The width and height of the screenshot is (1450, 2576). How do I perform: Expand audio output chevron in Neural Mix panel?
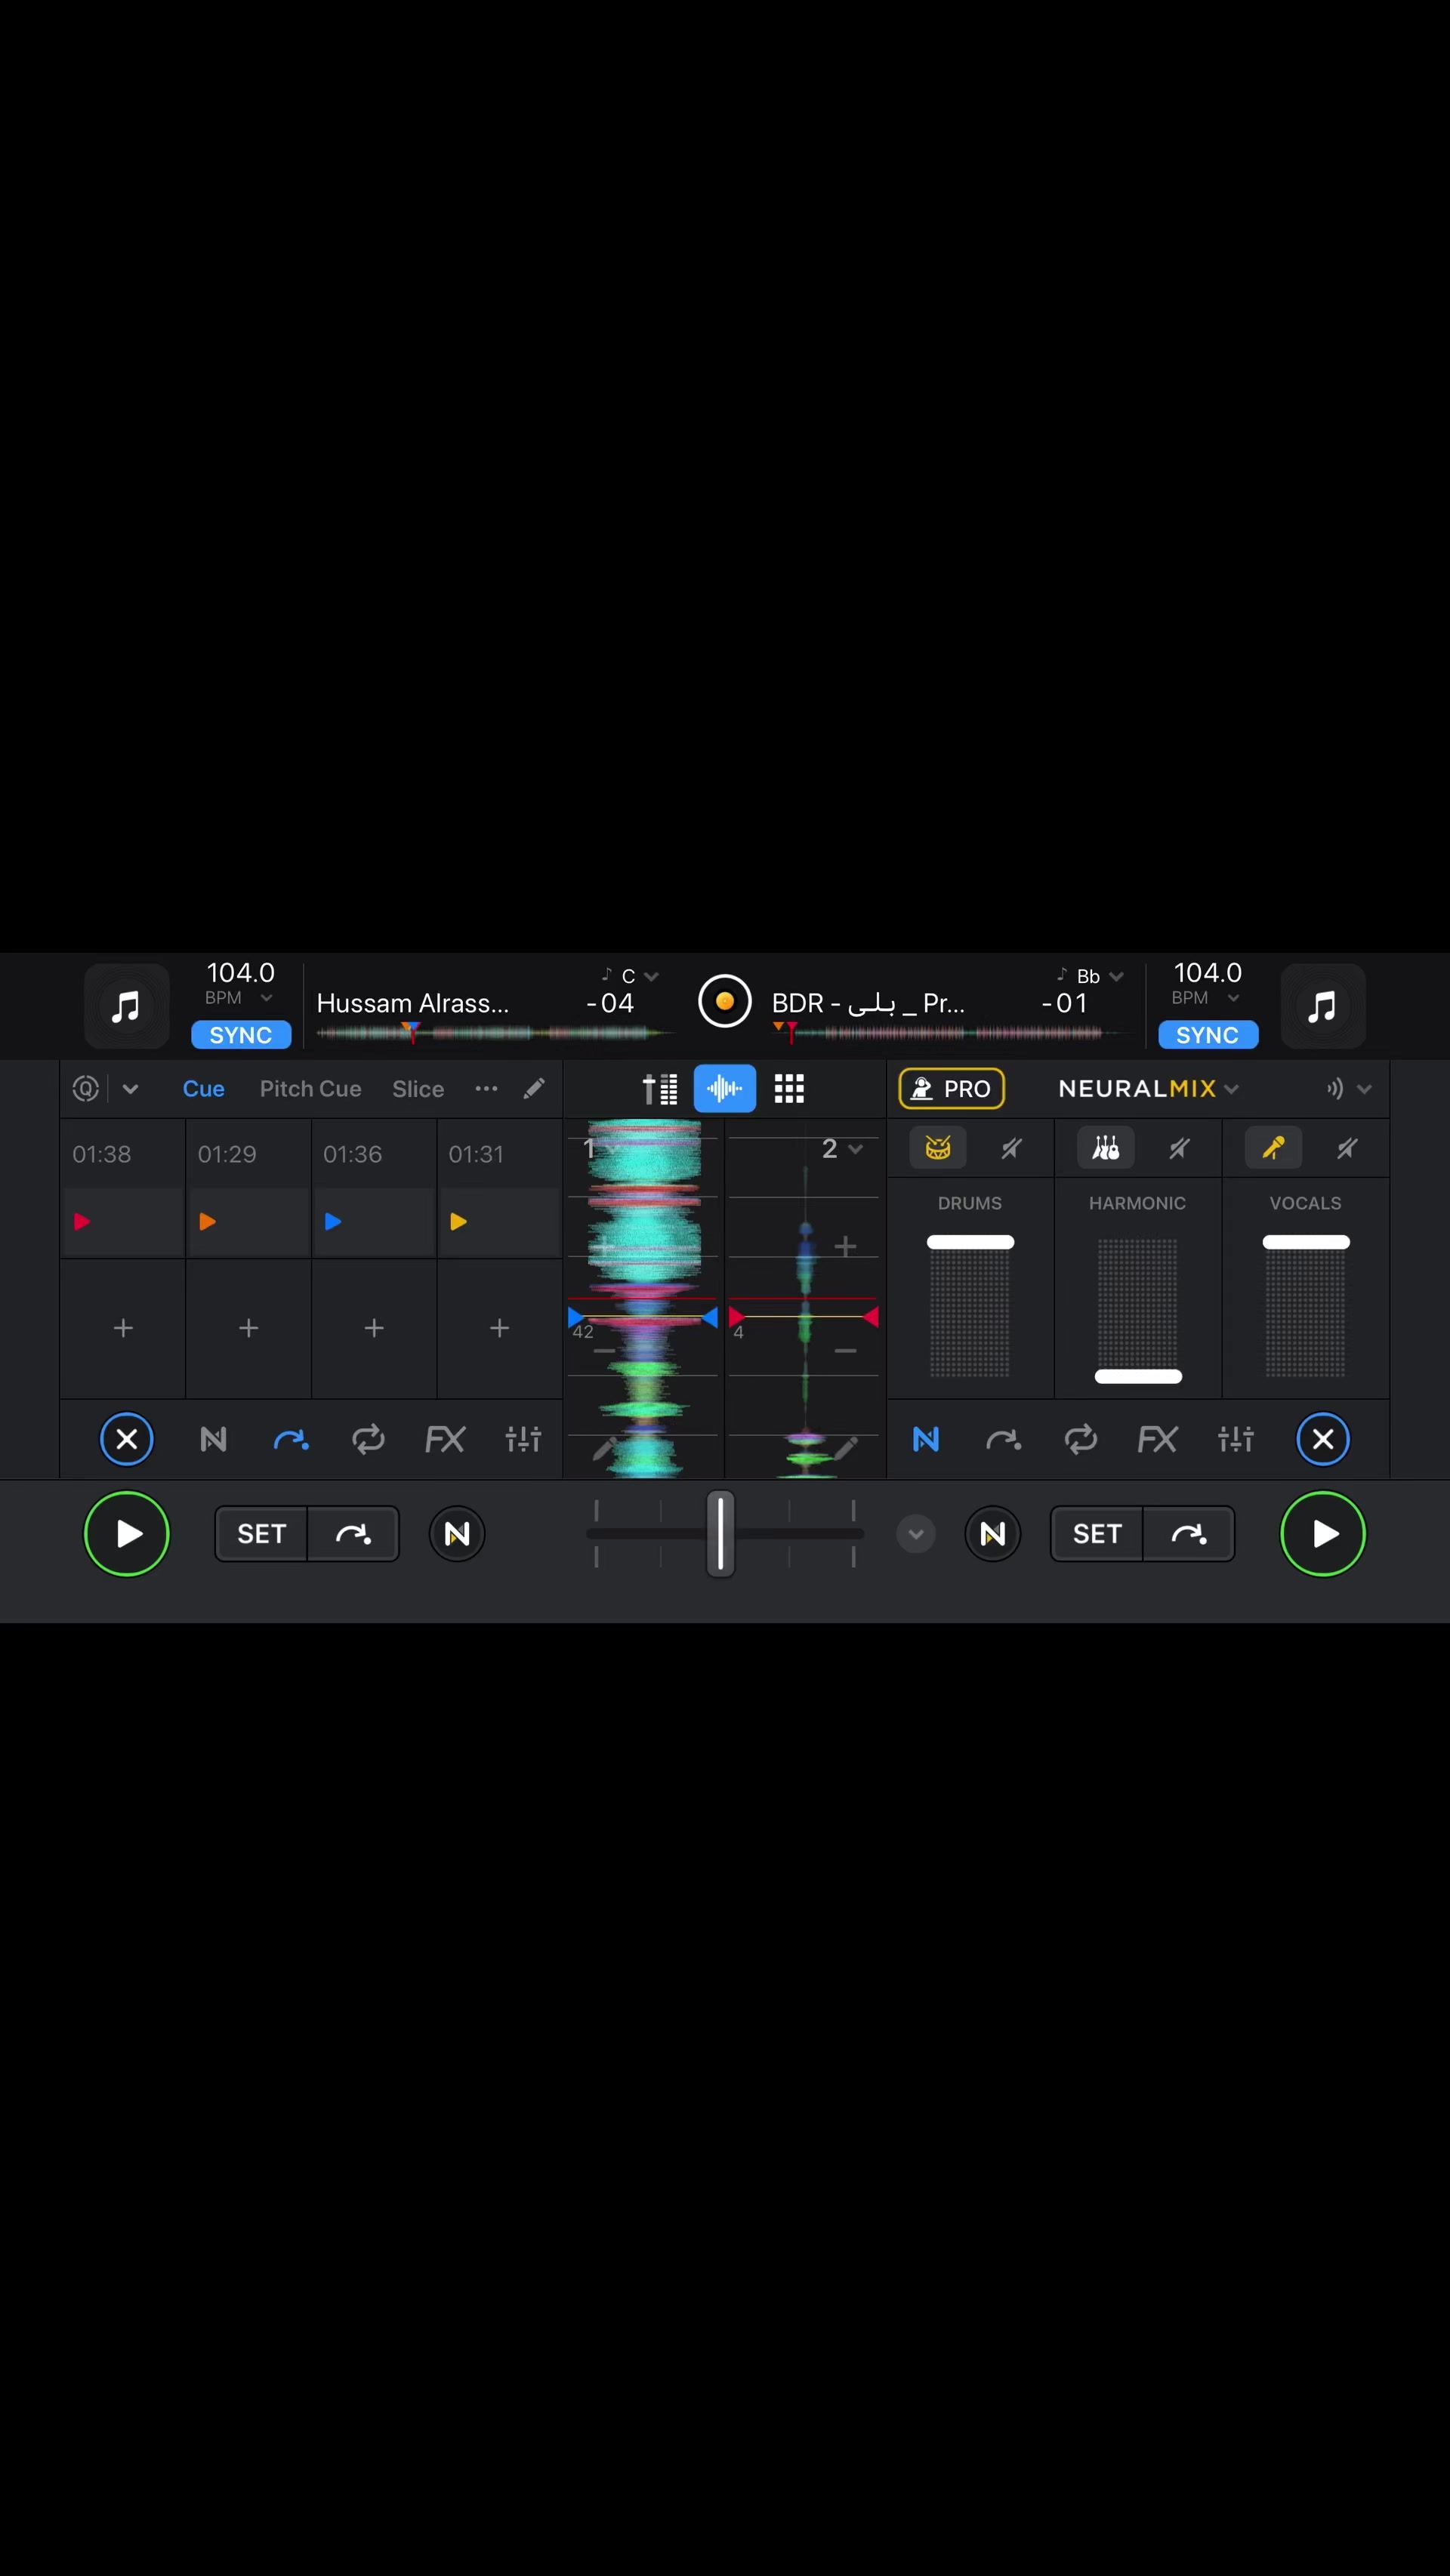(1364, 1089)
